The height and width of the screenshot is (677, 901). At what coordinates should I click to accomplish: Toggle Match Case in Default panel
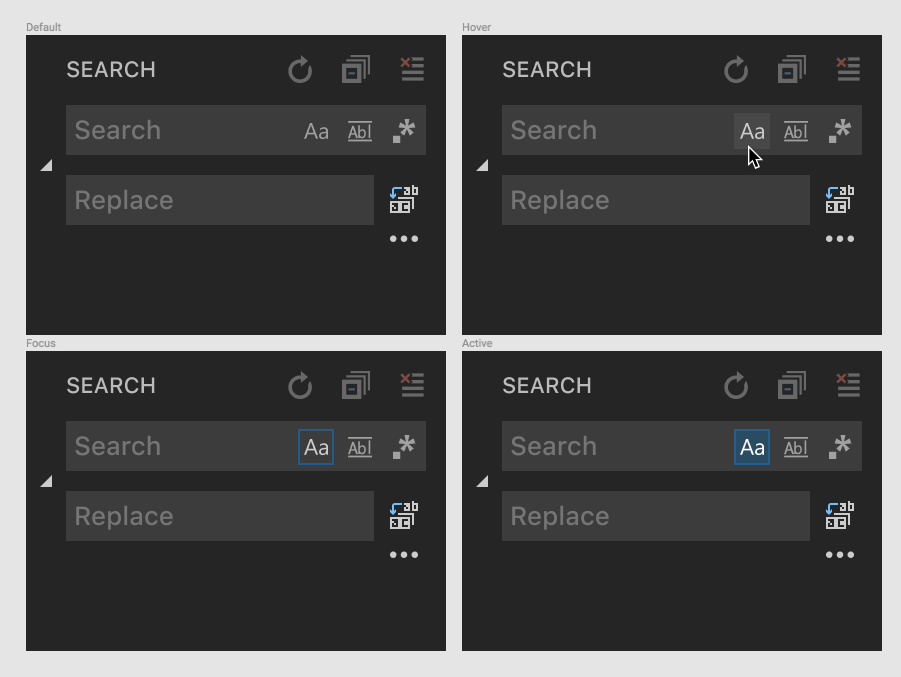coord(316,131)
